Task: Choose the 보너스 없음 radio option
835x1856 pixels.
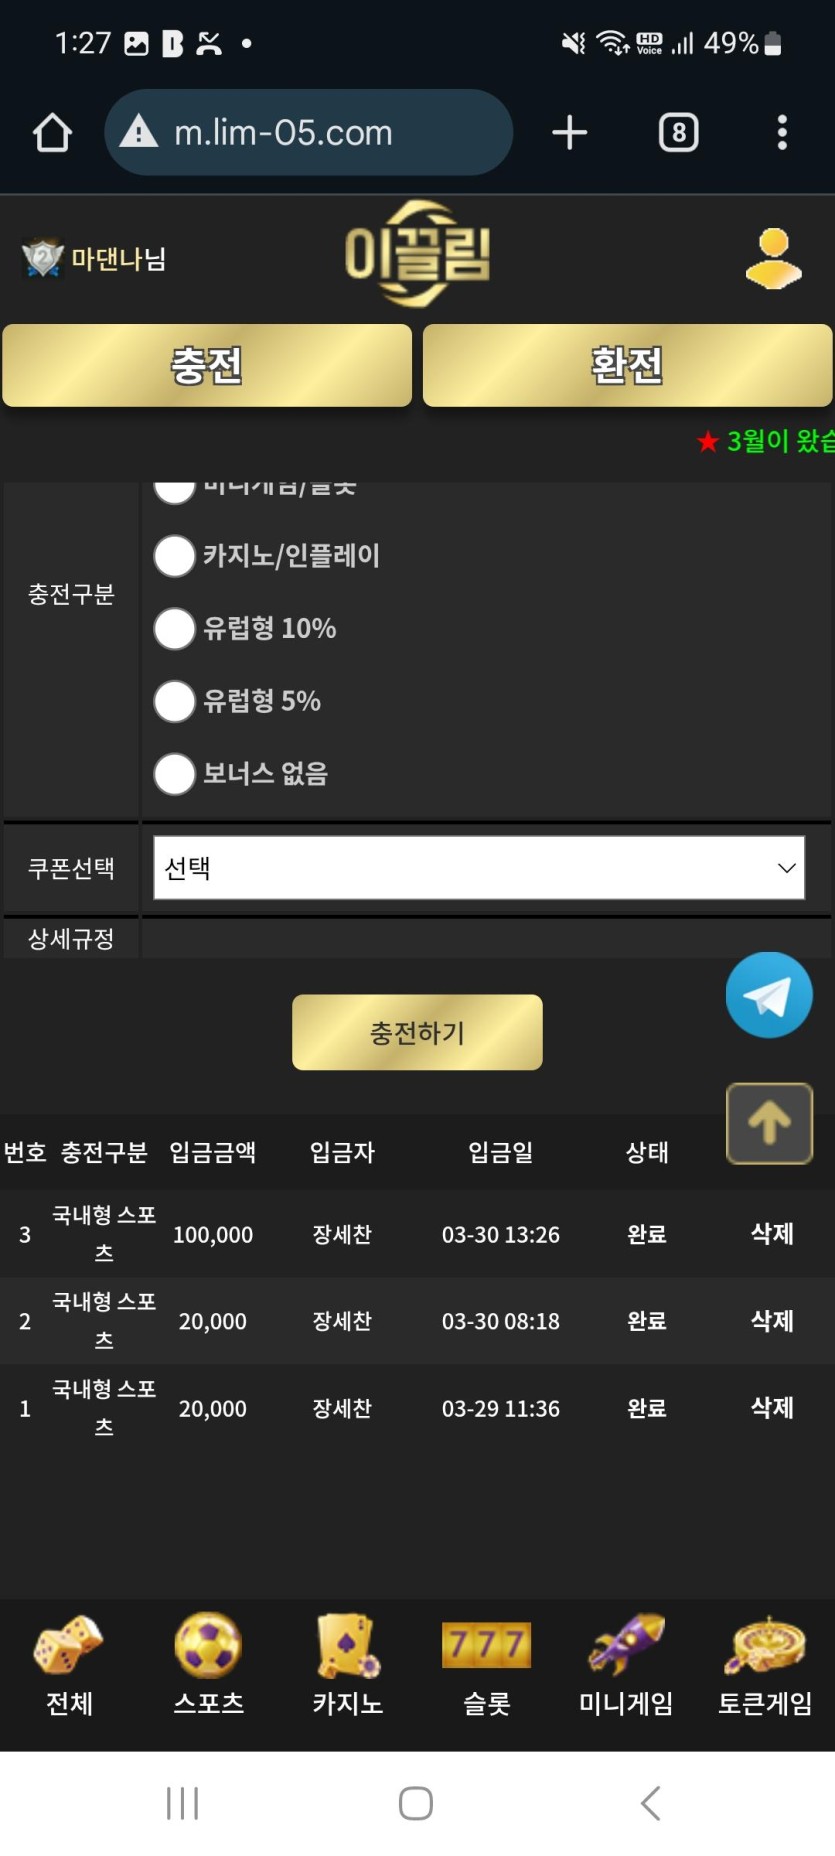Action: [175, 774]
